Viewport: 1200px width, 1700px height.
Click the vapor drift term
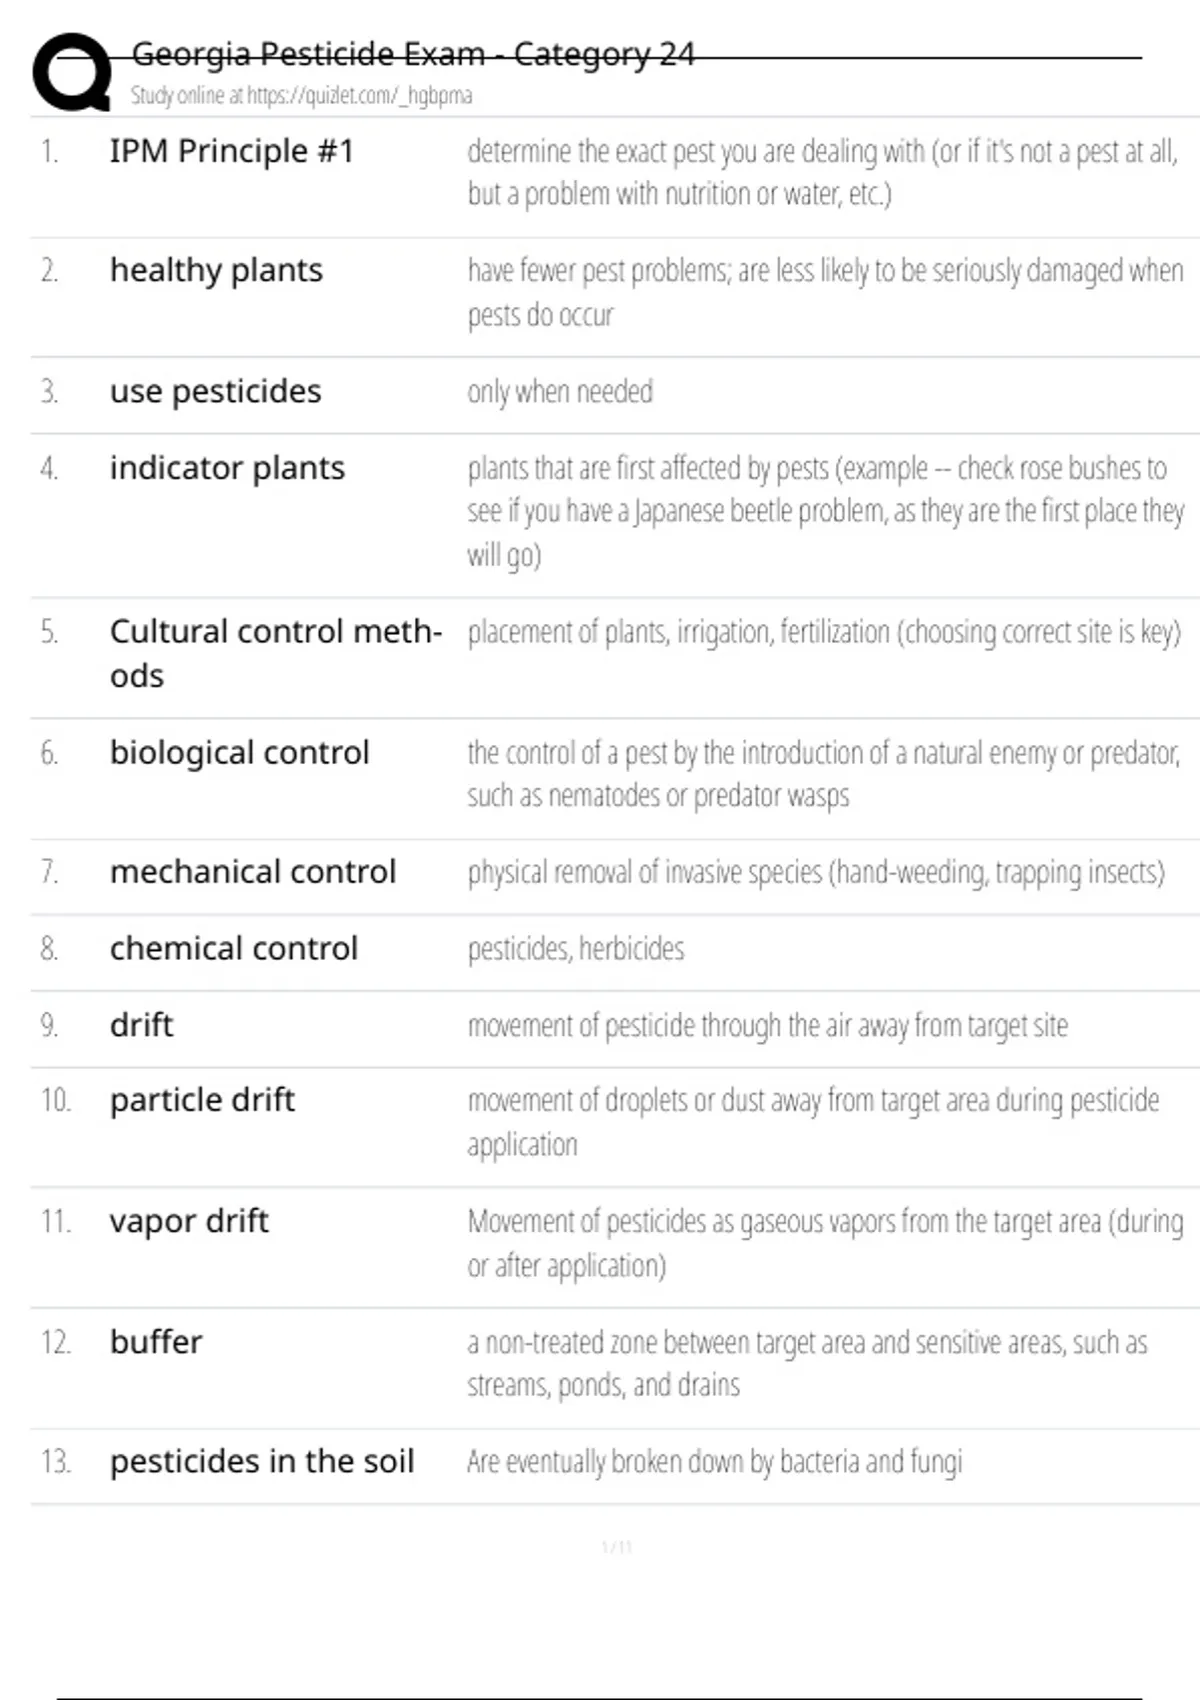pos(189,1221)
